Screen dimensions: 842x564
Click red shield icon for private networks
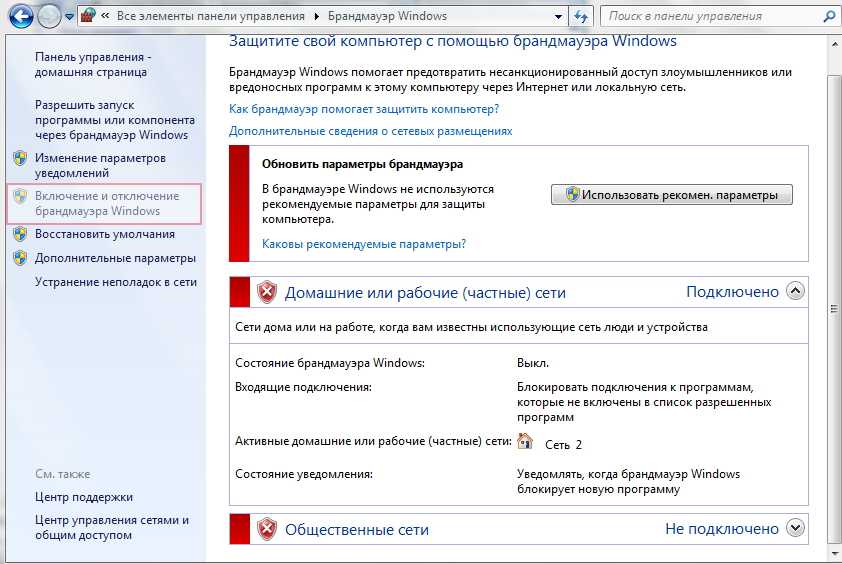click(267, 292)
